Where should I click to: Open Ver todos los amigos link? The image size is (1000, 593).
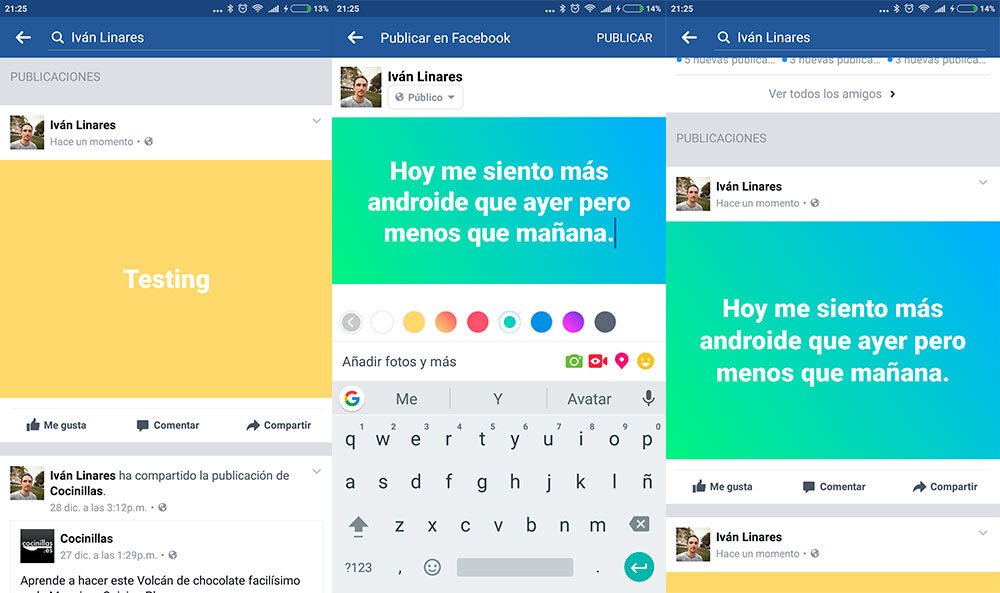832,94
